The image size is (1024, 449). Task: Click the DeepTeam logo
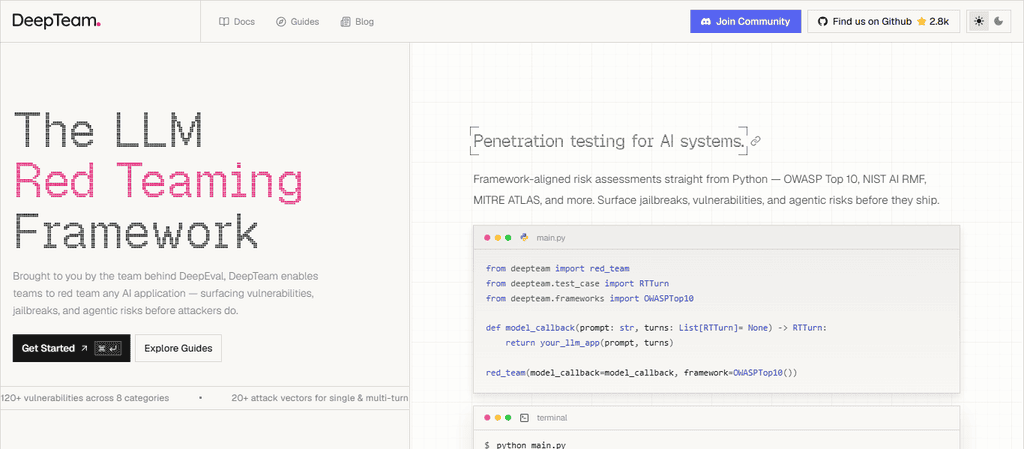point(57,21)
